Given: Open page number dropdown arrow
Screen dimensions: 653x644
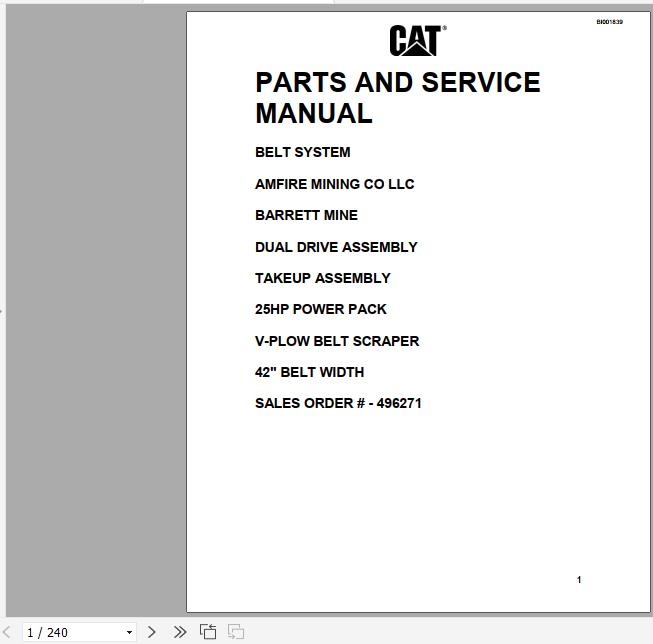Looking at the screenshot, I should tap(129, 632).
